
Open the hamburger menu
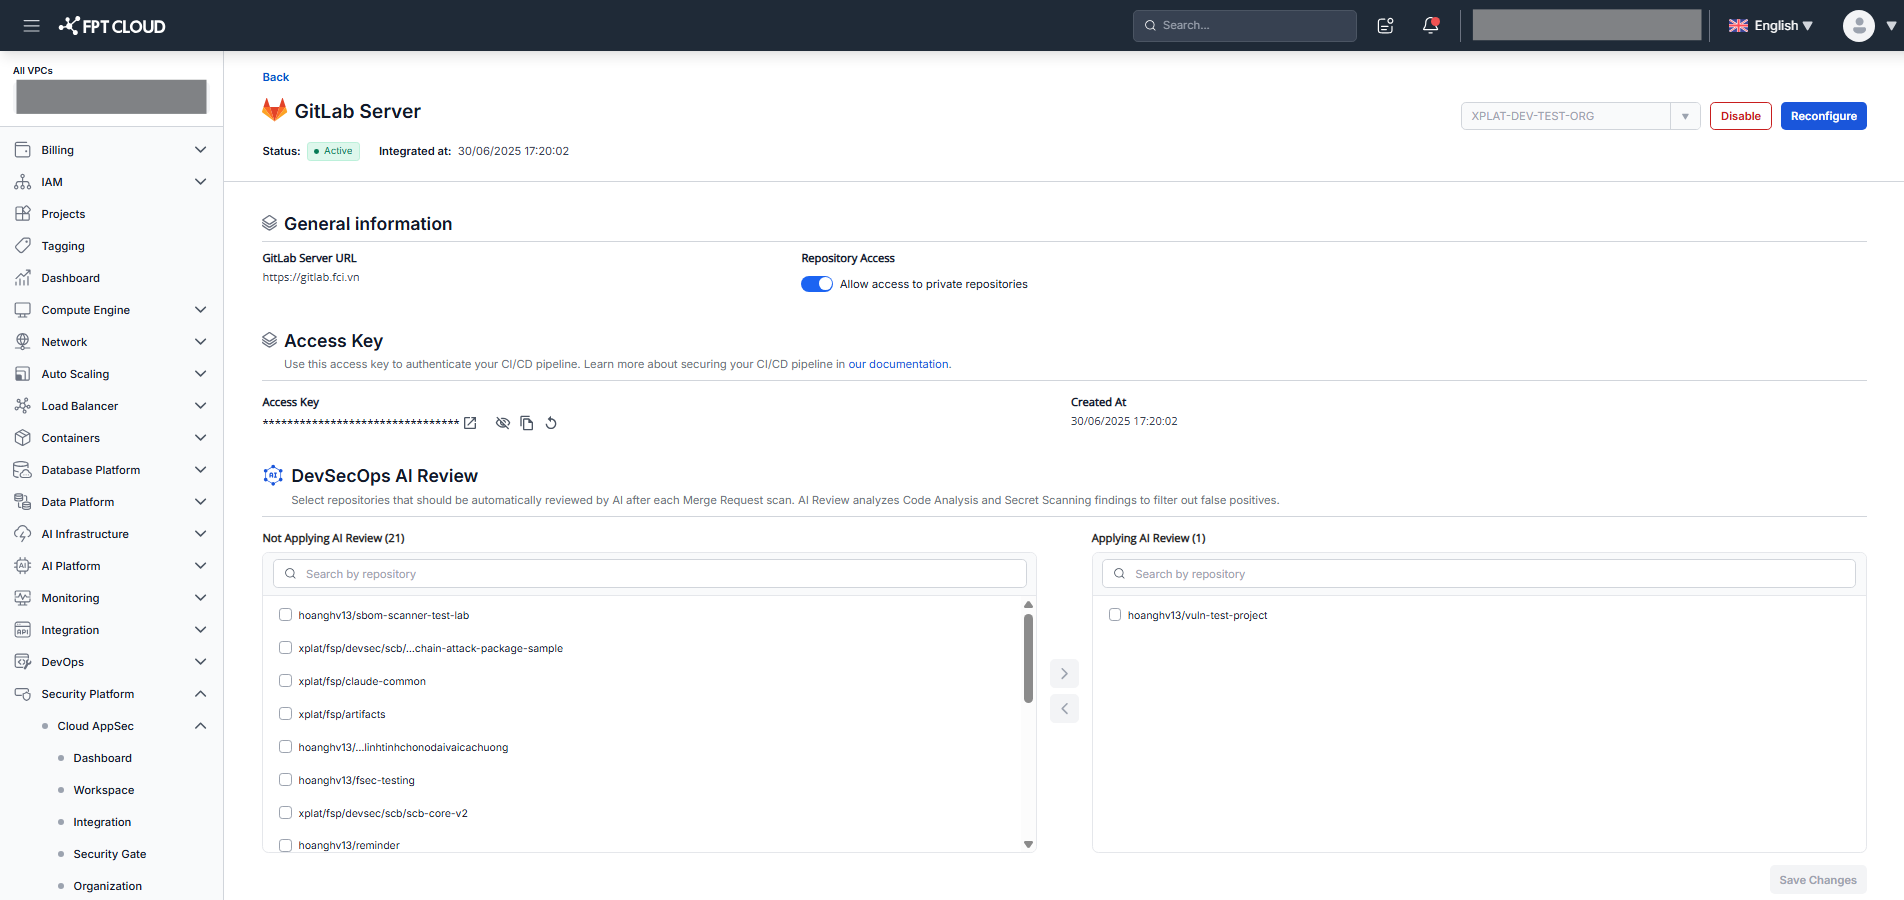tap(32, 26)
